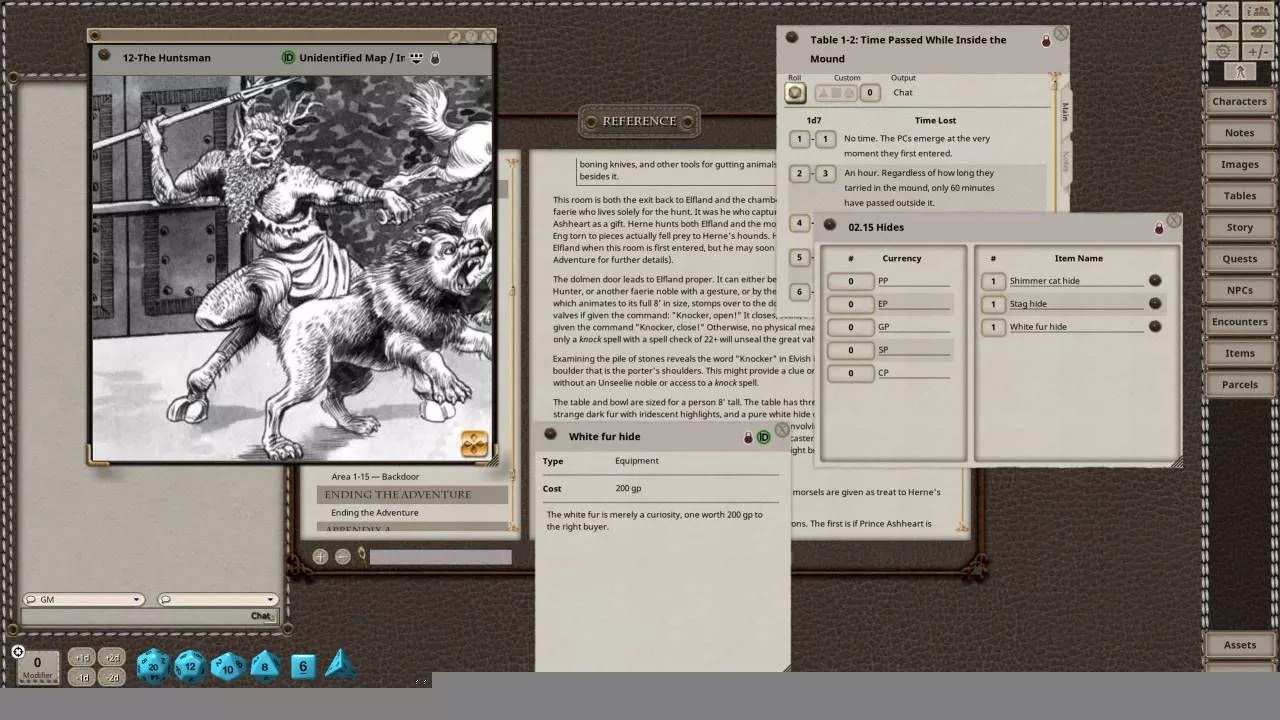Toggle the lock on Huntsman image window

tap(435, 58)
